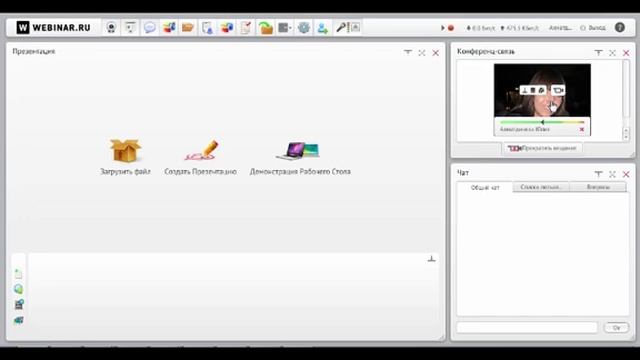Viewport: 640px width, 360px height.
Task: Expand the Конференц-связь panel to fullscreen
Action: (612, 53)
